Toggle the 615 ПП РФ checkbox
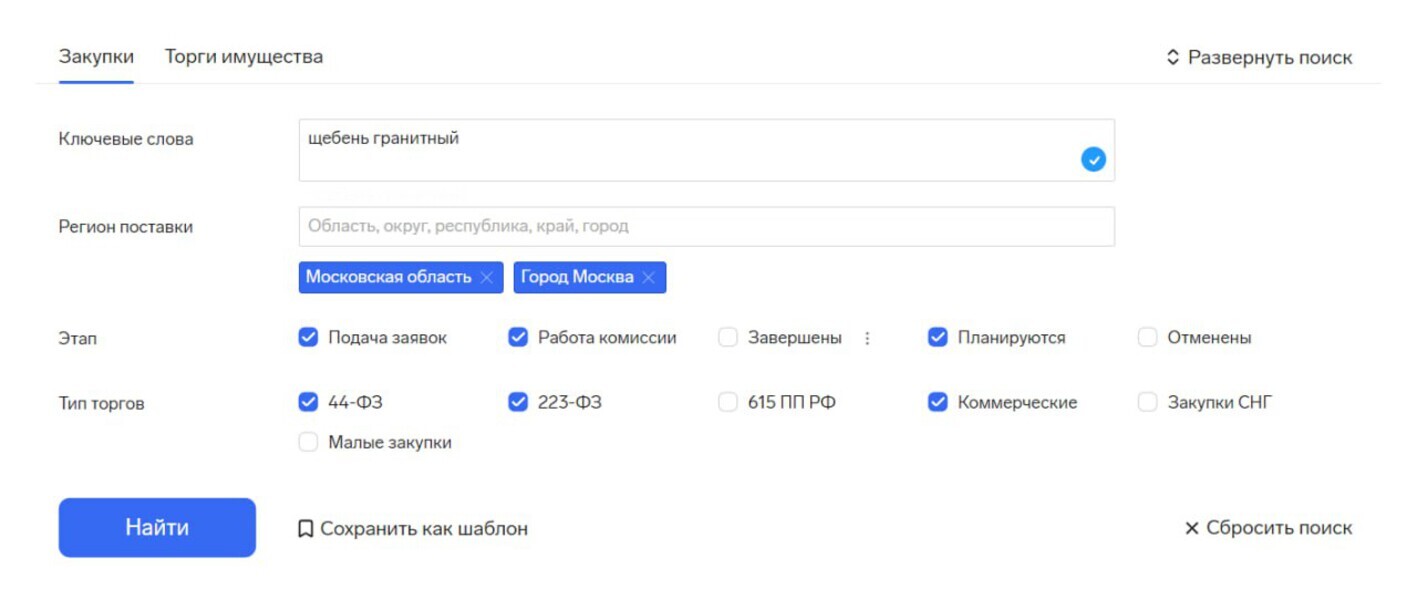1417x599 pixels. (x=728, y=403)
